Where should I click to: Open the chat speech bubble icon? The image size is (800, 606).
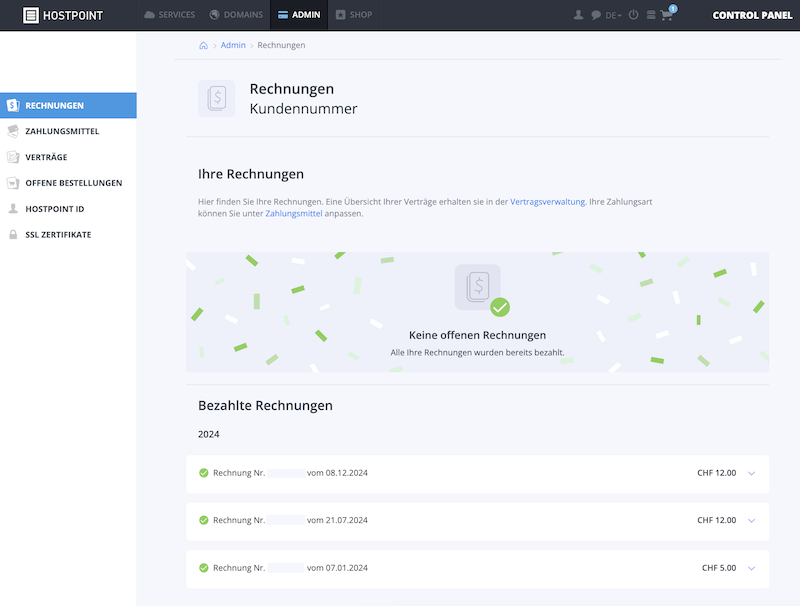pos(595,15)
